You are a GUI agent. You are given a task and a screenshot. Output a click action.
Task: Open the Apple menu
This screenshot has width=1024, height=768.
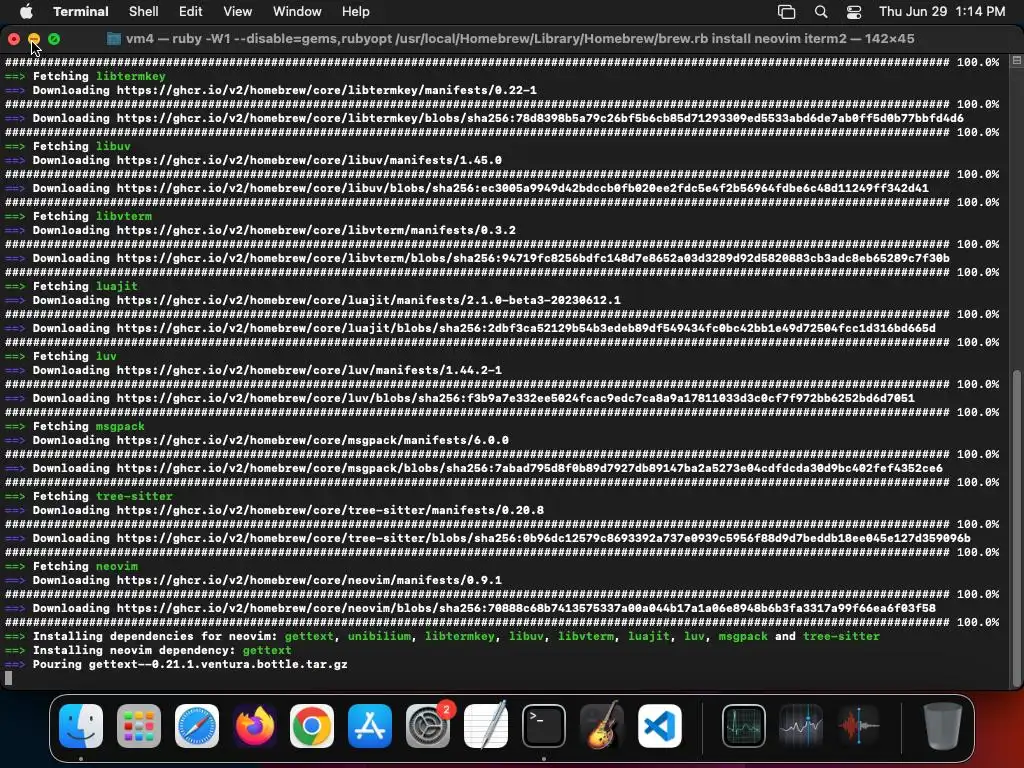click(26, 11)
